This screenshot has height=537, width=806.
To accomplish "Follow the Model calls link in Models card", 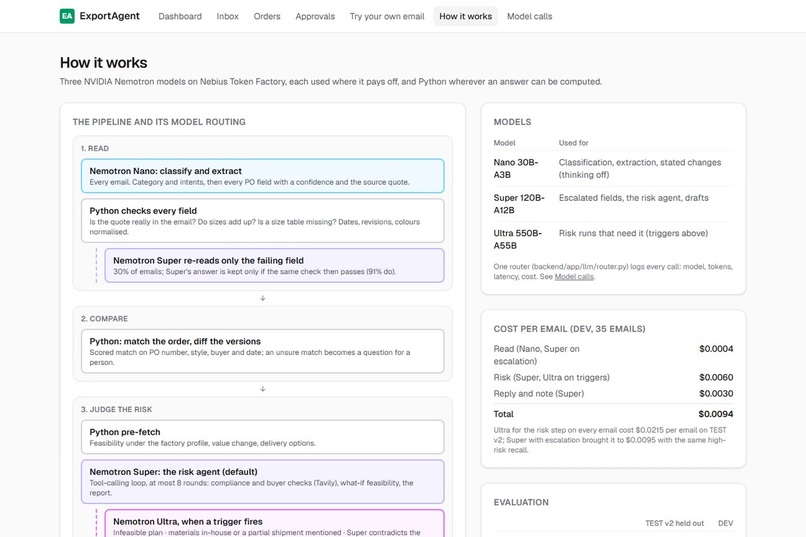I will tap(574, 276).
